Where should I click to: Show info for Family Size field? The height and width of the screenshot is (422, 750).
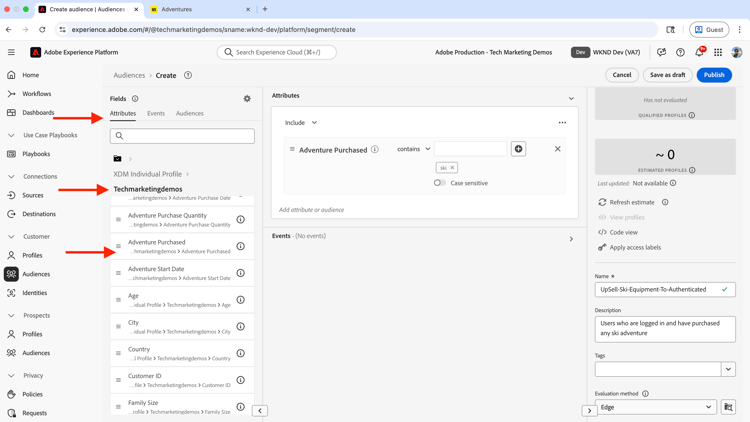241,407
